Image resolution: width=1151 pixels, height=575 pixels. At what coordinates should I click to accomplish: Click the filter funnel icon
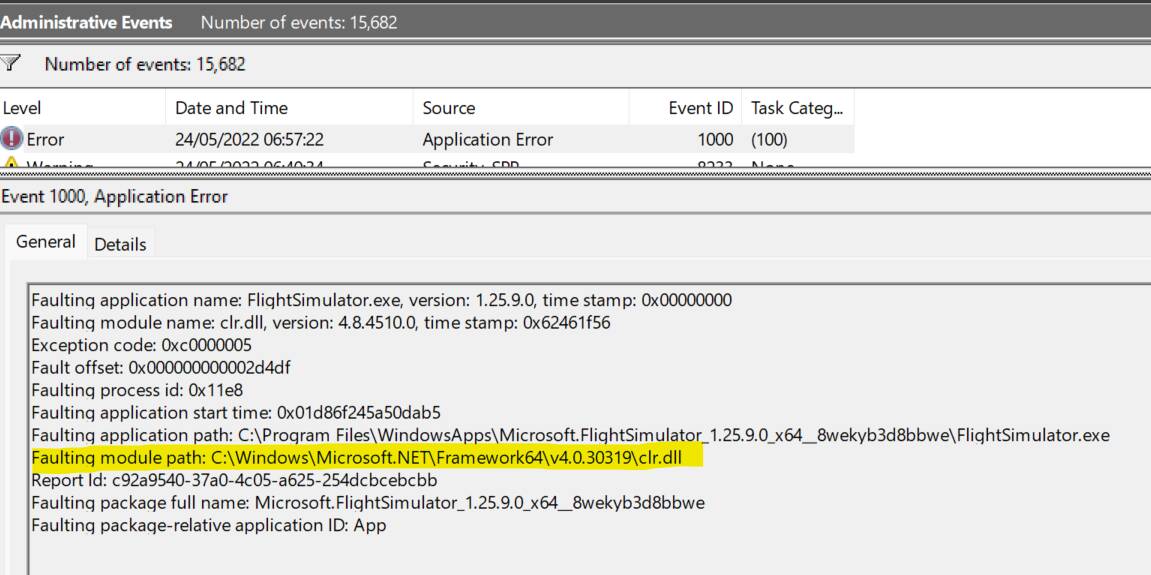(x=12, y=64)
